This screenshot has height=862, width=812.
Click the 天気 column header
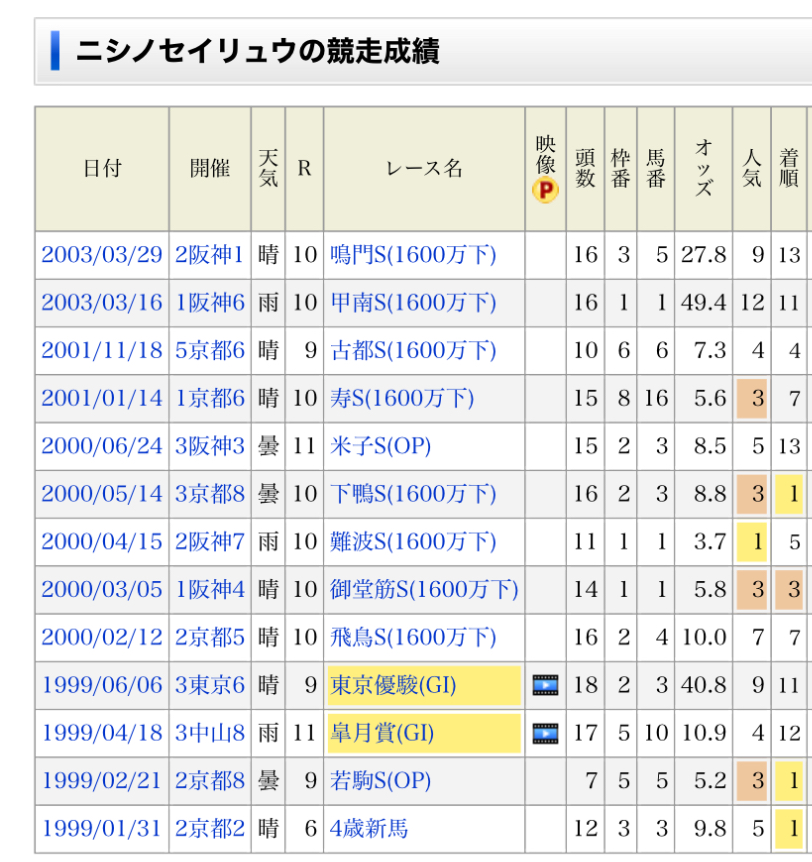pyautogui.click(x=268, y=168)
